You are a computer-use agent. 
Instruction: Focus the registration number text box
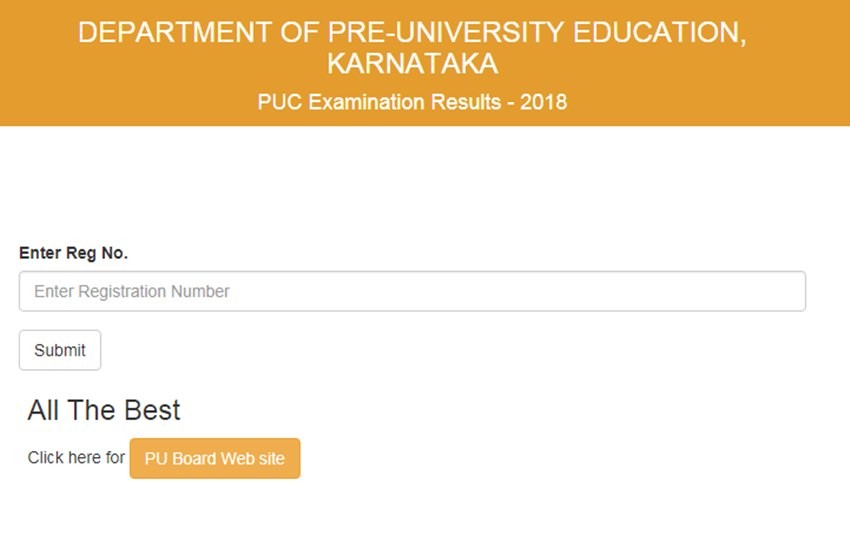click(x=412, y=291)
